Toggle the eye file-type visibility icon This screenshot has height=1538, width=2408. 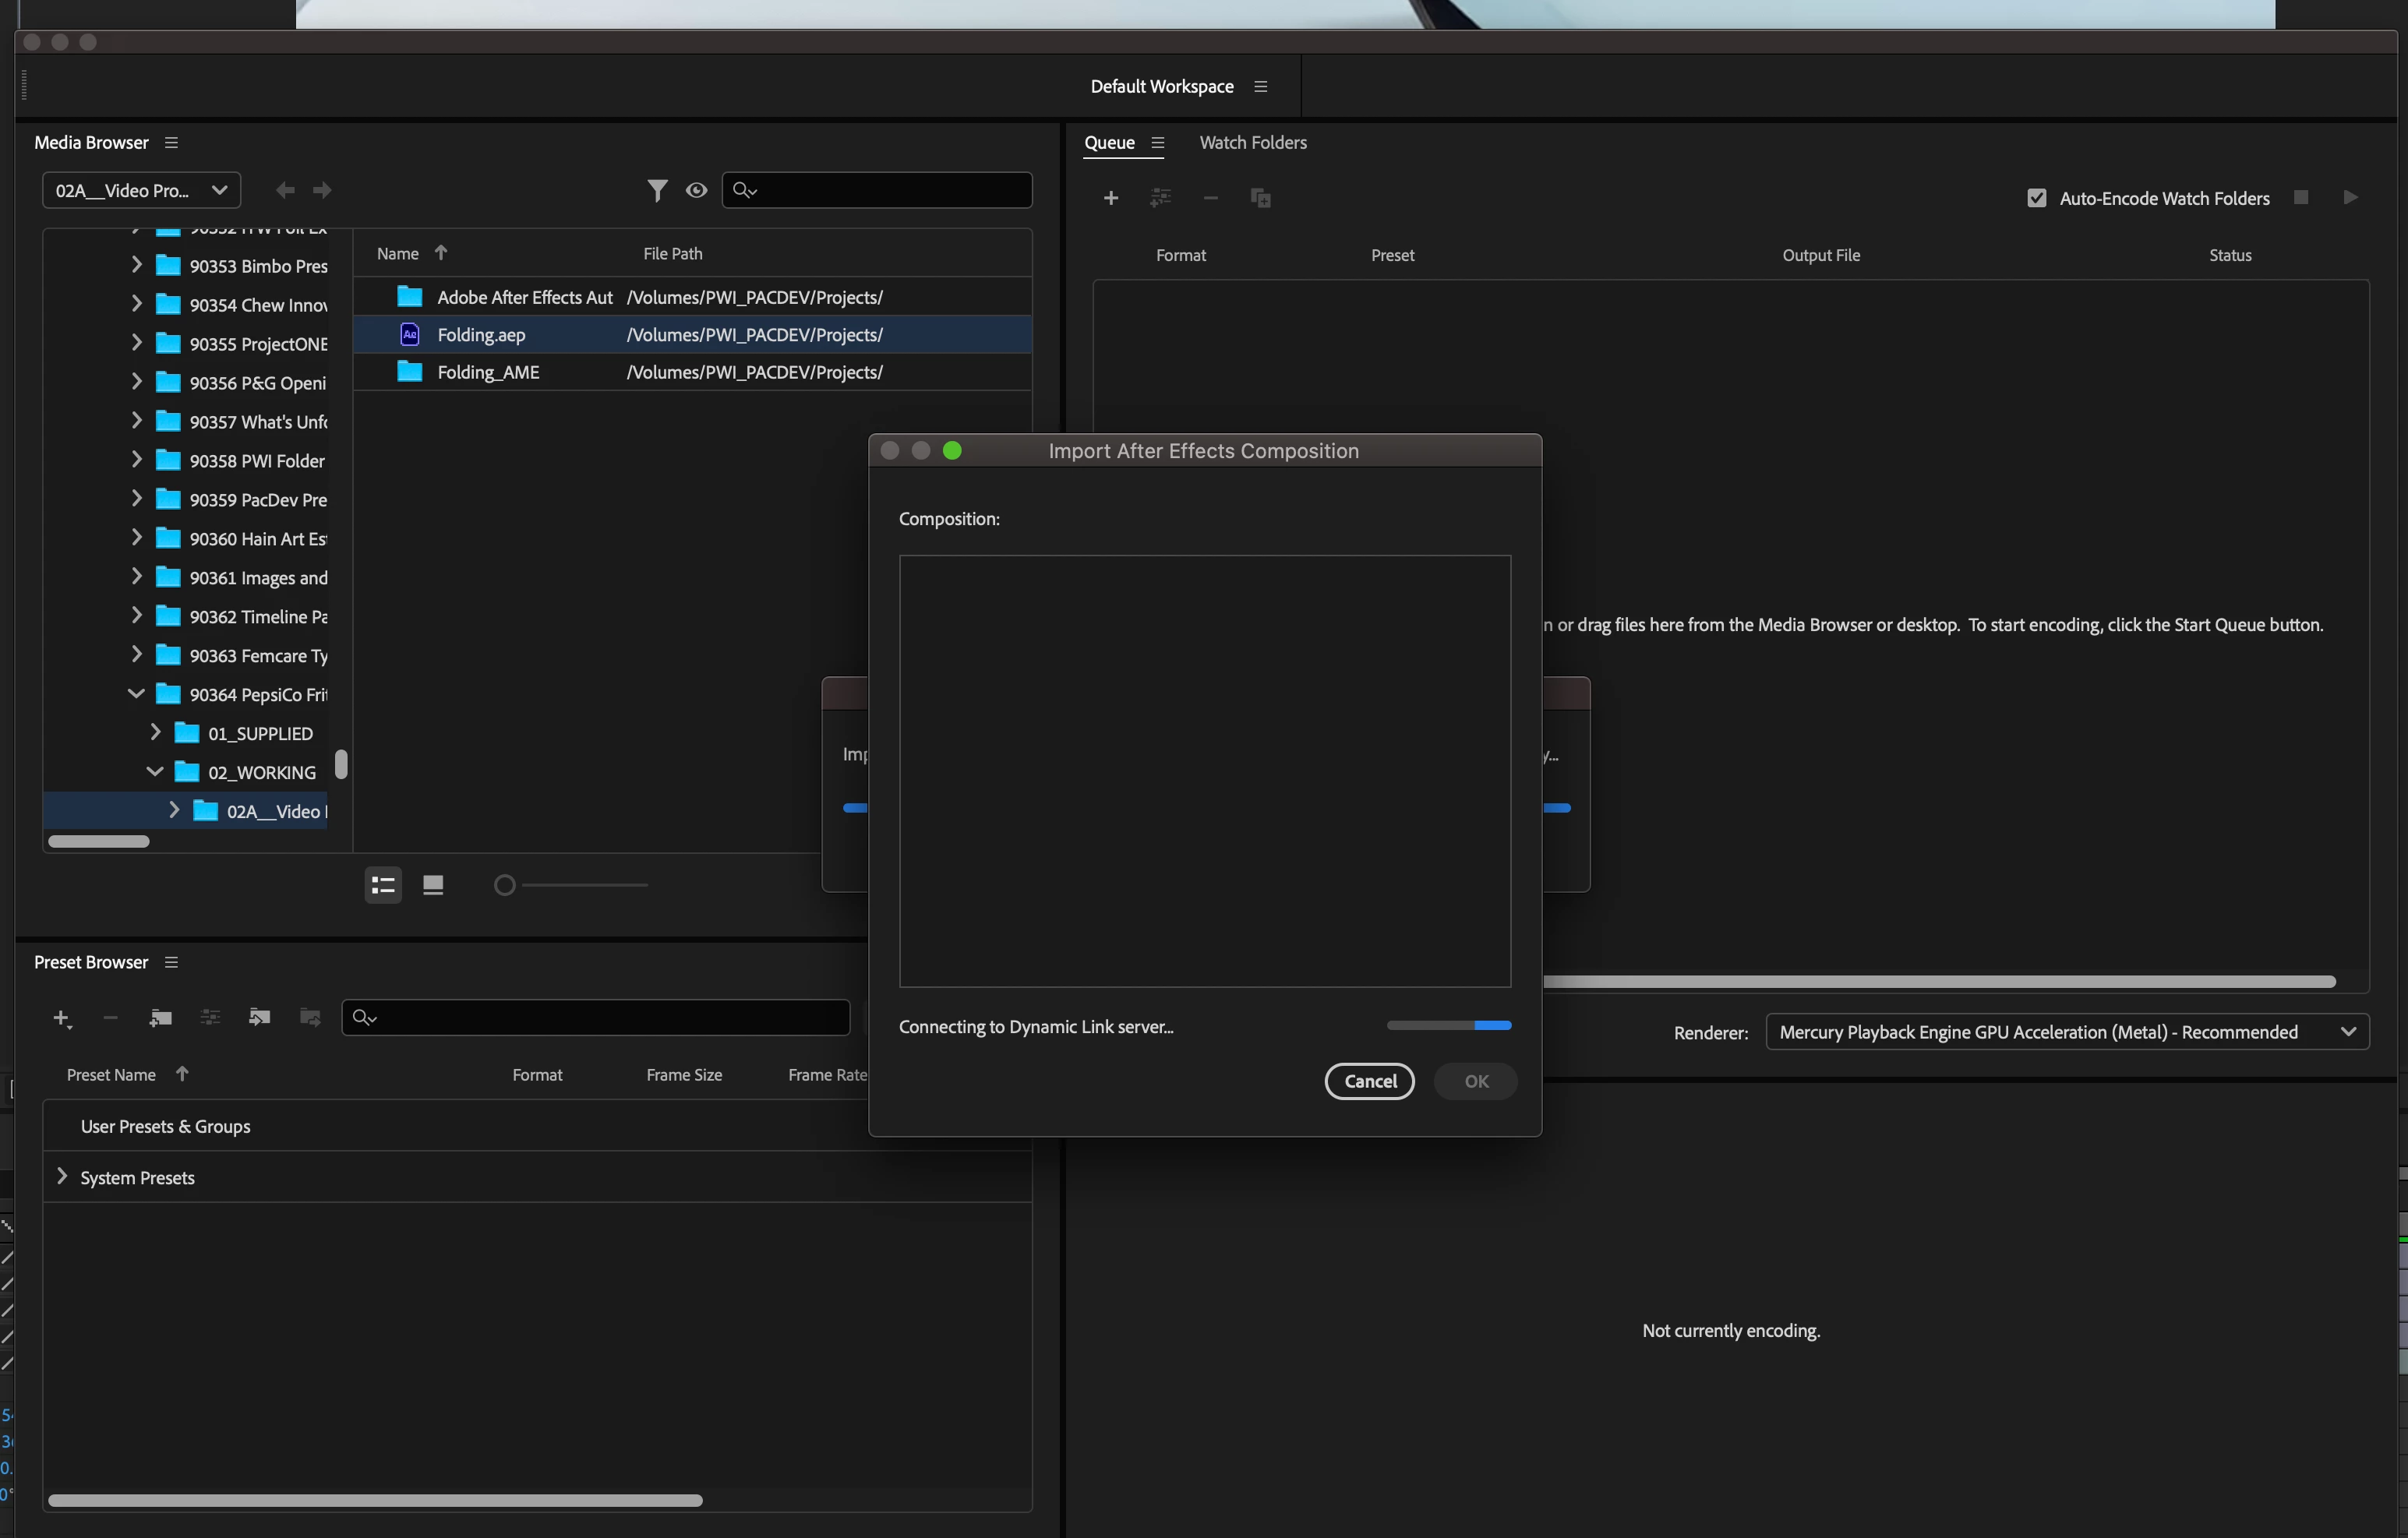(x=696, y=190)
